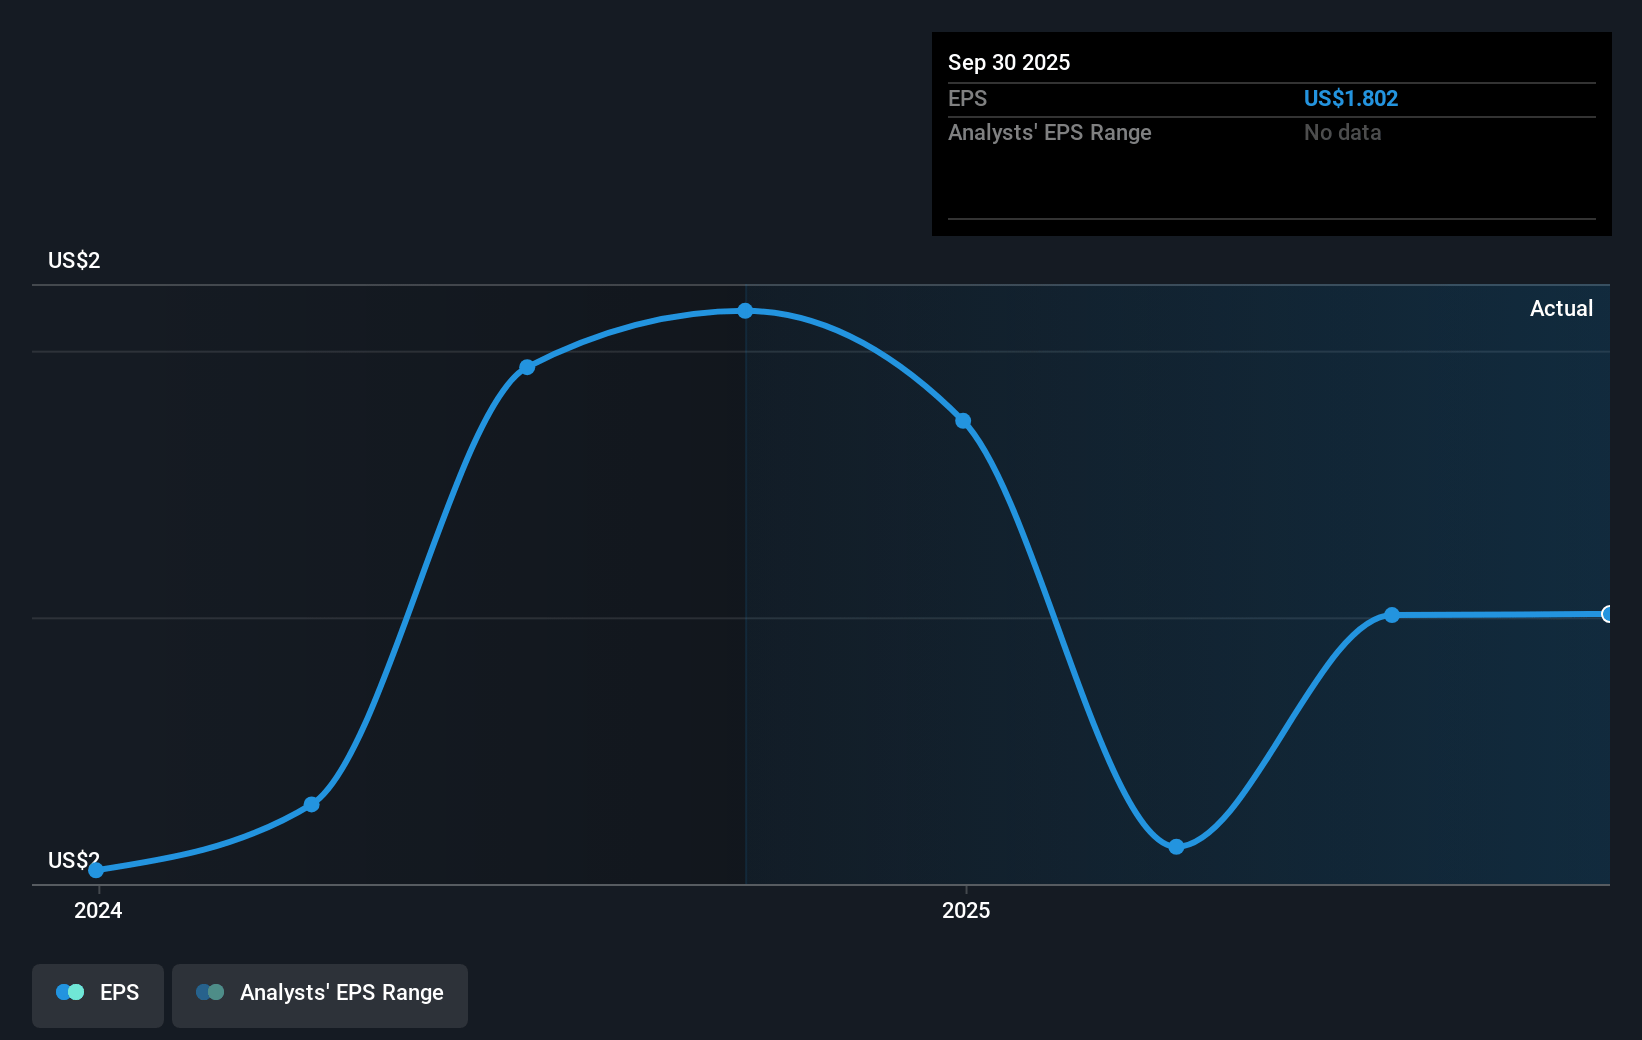This screenshot has height=1040, width=1642.
Task: Click the No data text in tooltip
Action: click(x=1342, y=132)
